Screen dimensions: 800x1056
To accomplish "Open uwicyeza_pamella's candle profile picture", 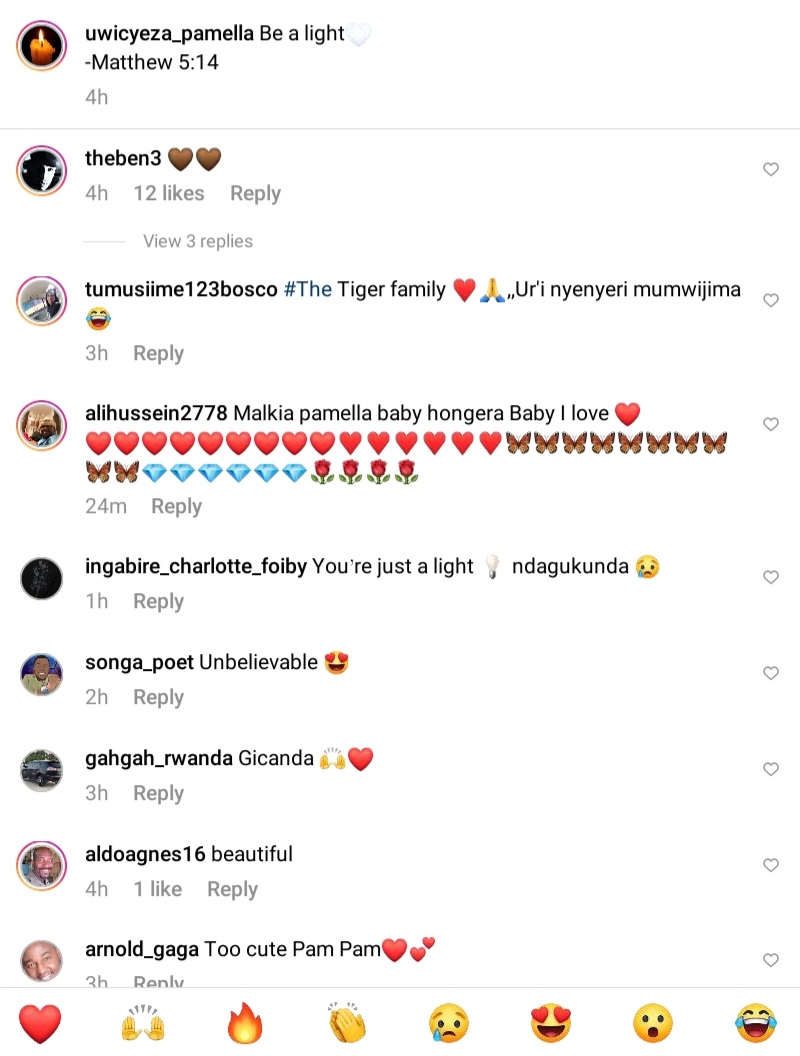I will pos(42,46).
